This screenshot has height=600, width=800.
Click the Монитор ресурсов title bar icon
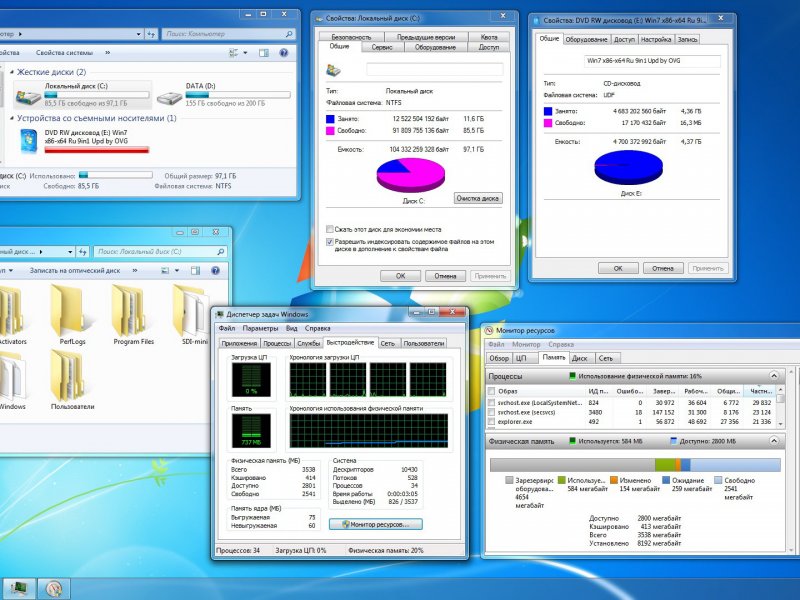tap(489, 331)
